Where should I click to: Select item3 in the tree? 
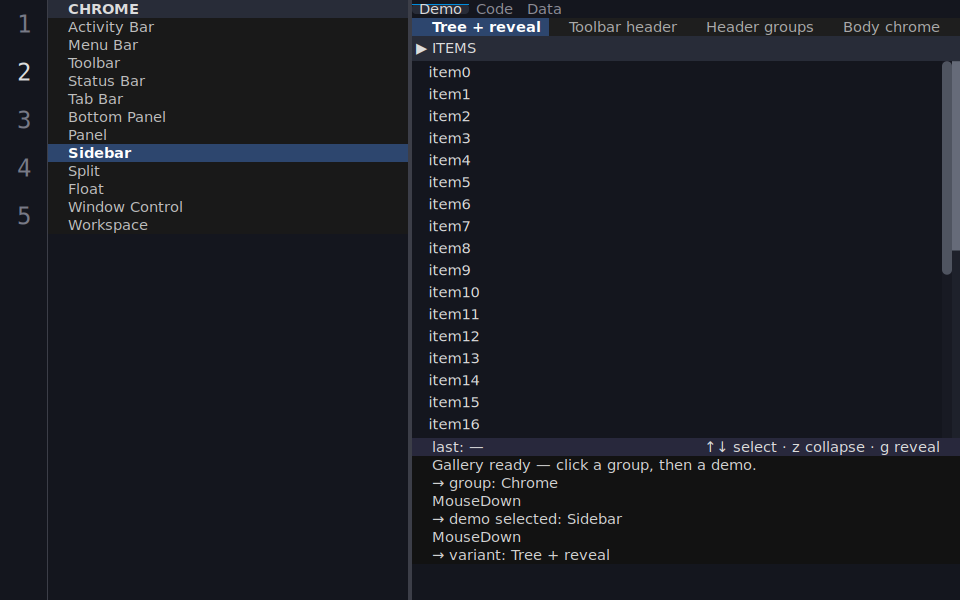point(677,138)
